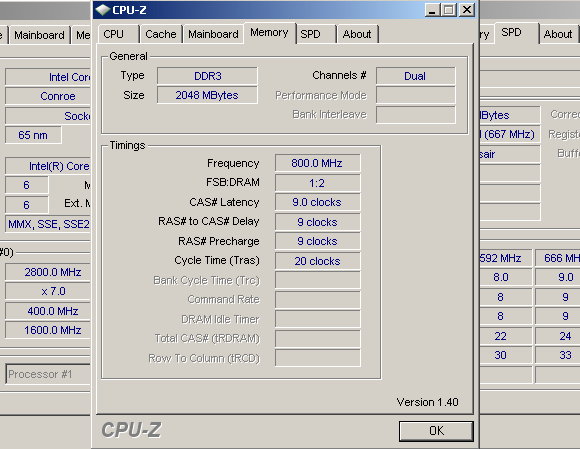
Task: Open the CPU tab in front window
Action: (118, 34)
